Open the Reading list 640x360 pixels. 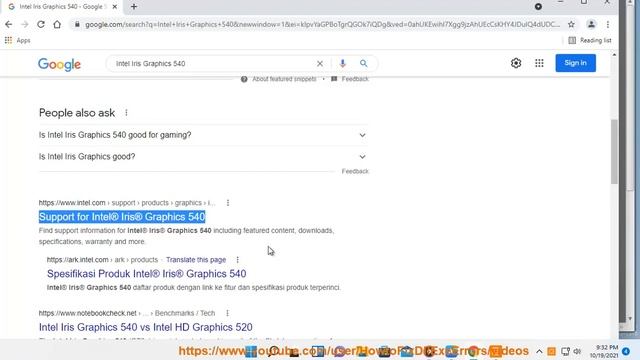[x=590, y=40]
